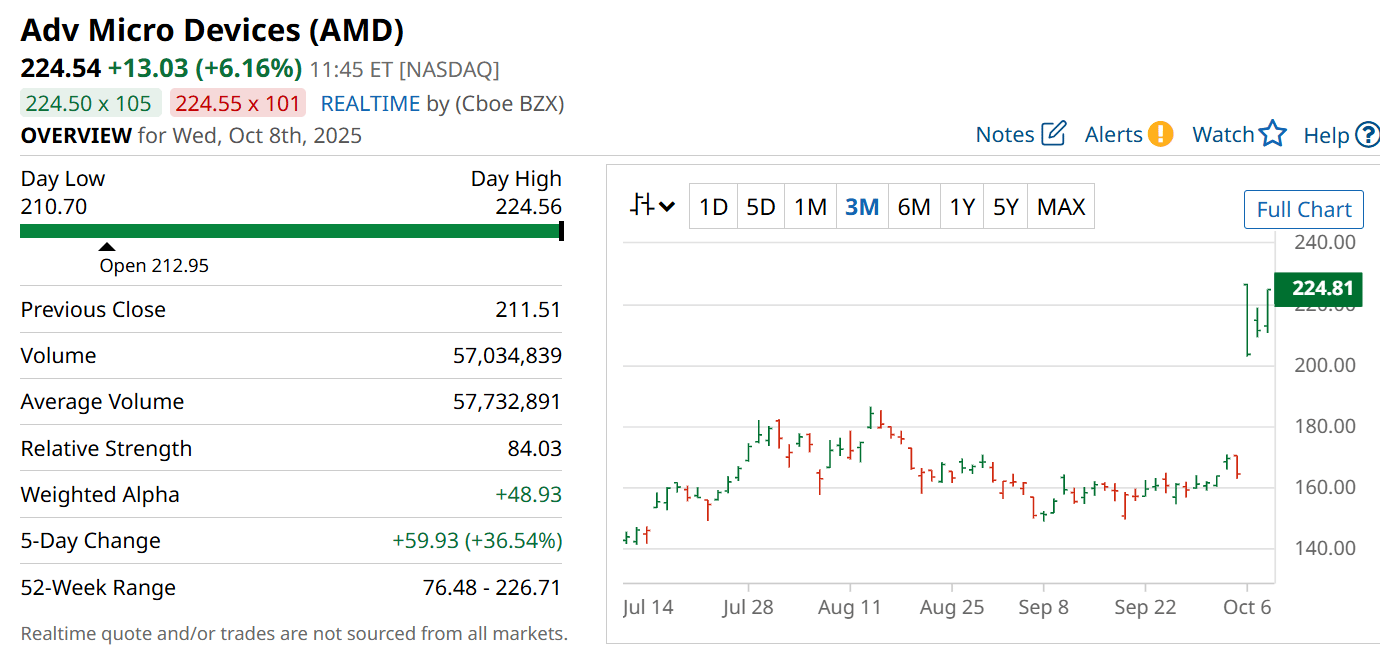
Task: Show the 1Y chart period
Action: [x=962, y=207]
